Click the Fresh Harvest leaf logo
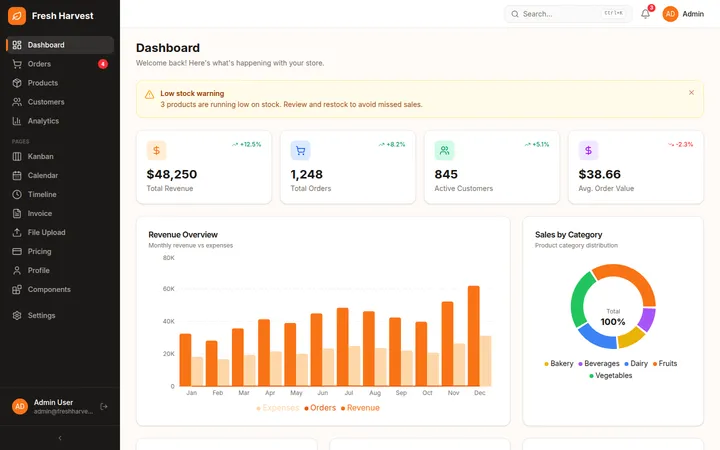The height and width of the screenshot is (450, 720). pos(17,16)
